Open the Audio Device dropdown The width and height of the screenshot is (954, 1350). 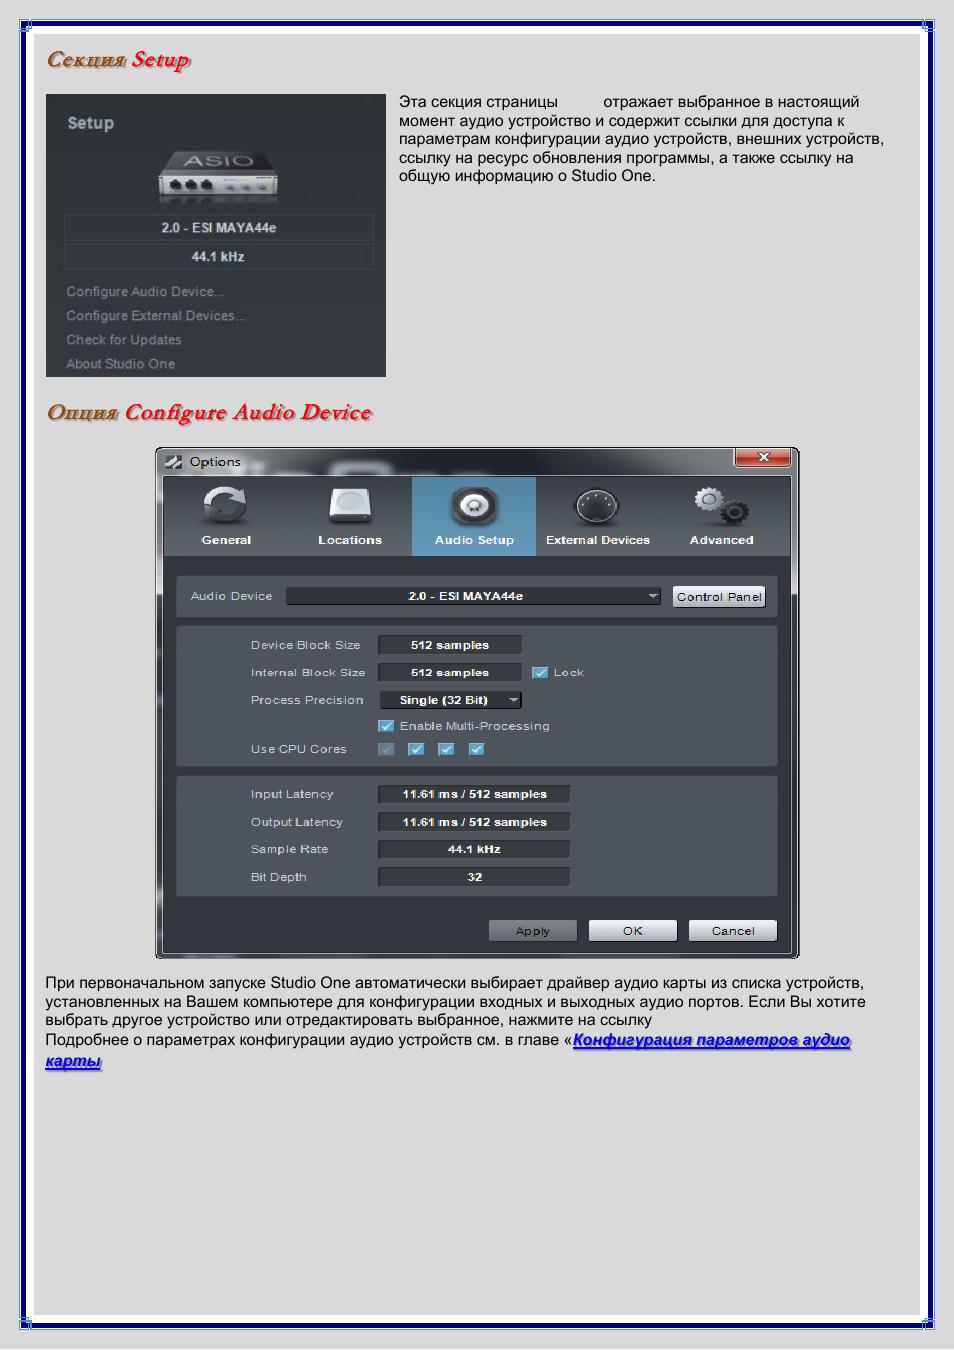pyautogui.click(x=473, y=596)
